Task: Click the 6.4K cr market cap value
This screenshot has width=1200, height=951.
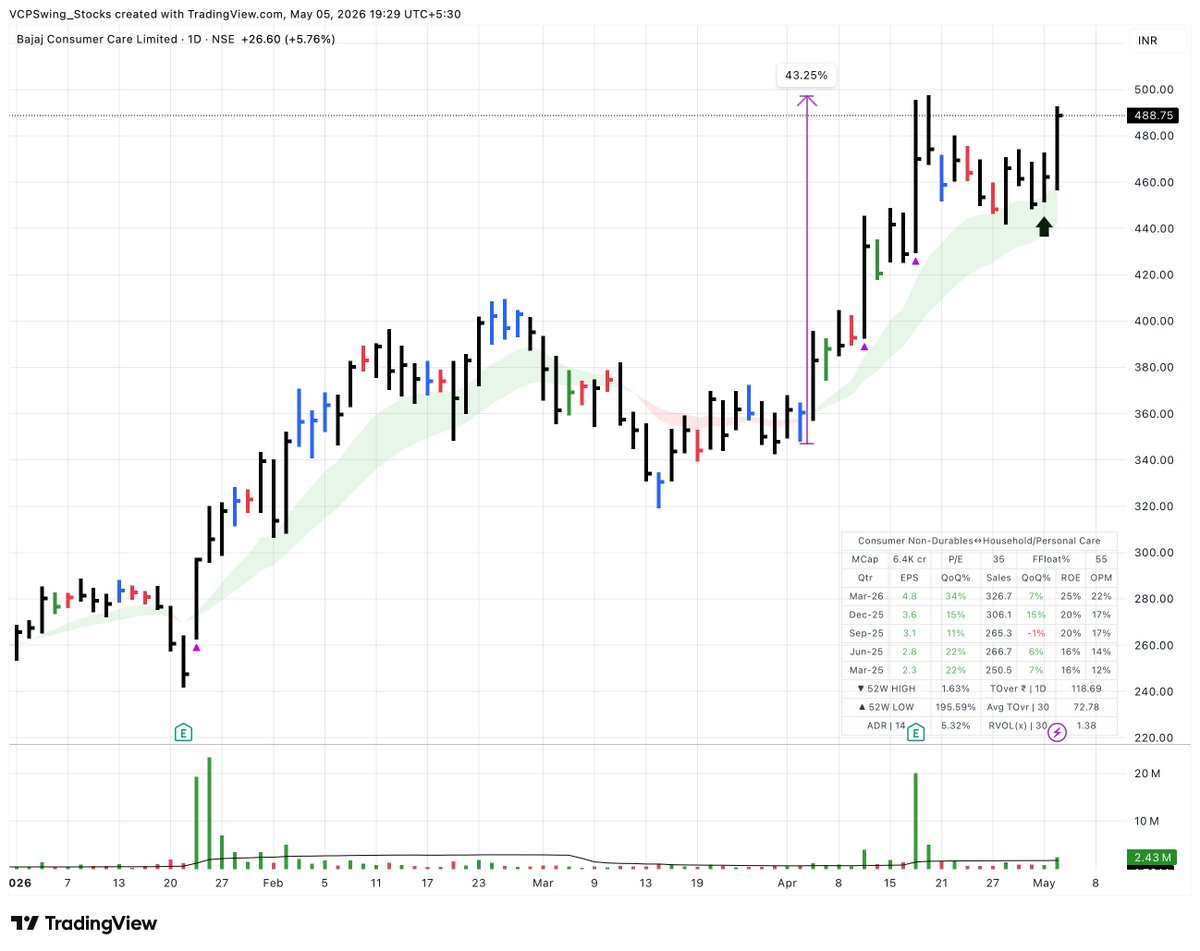Action: coord(910,559)
